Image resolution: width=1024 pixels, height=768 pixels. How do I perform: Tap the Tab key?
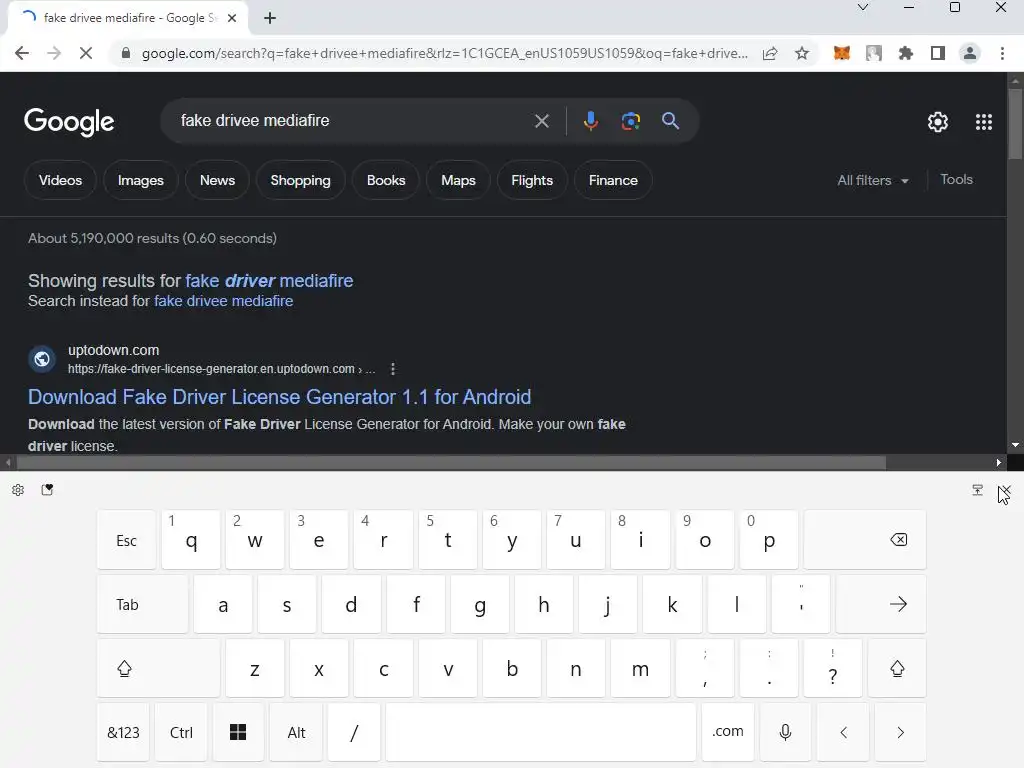pyautogui.click(x=142, y=604)
